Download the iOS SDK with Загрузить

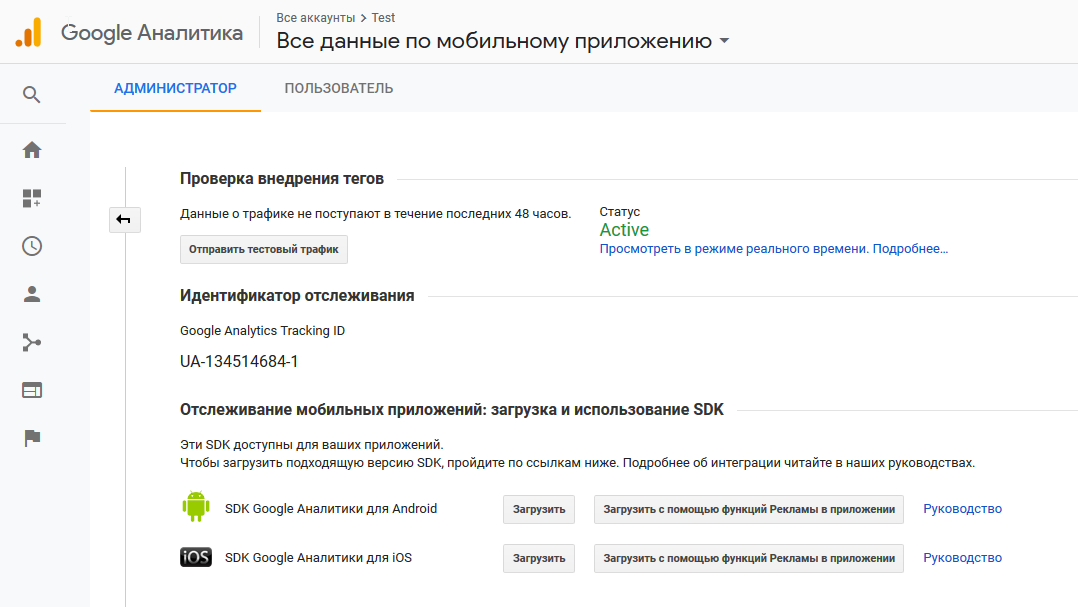pyautogui.click(x=539, y=558)
